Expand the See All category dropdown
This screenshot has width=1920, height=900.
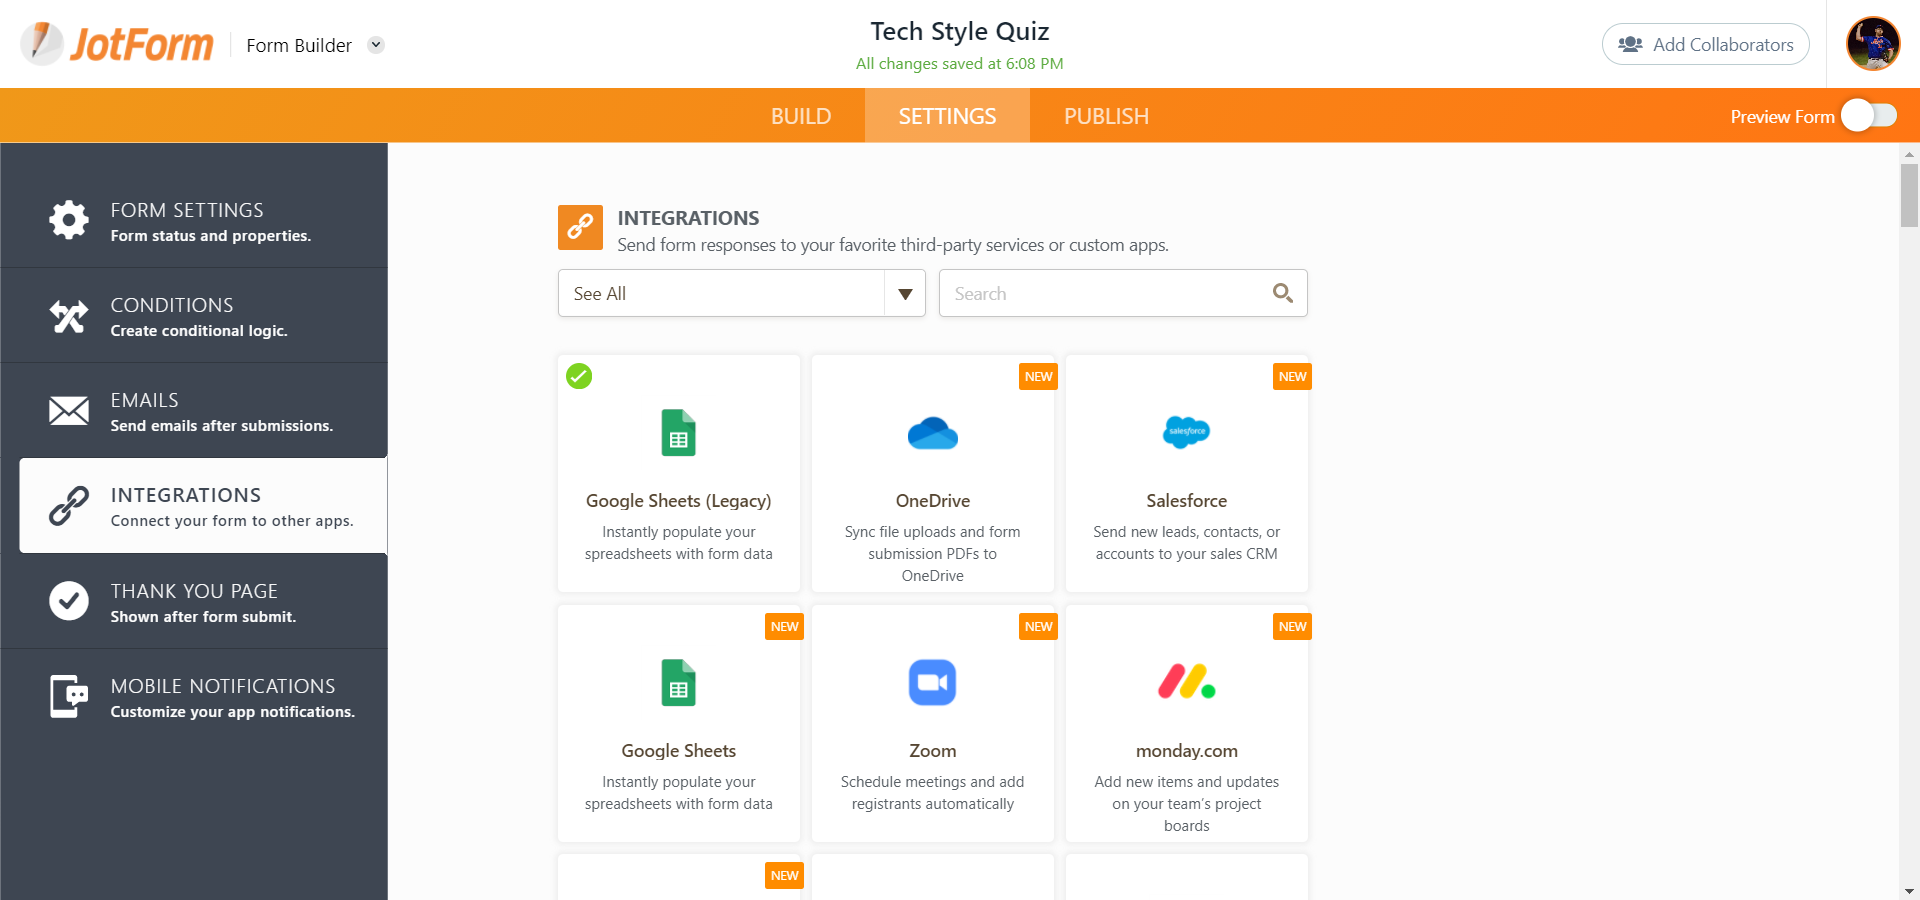(742, 293)
